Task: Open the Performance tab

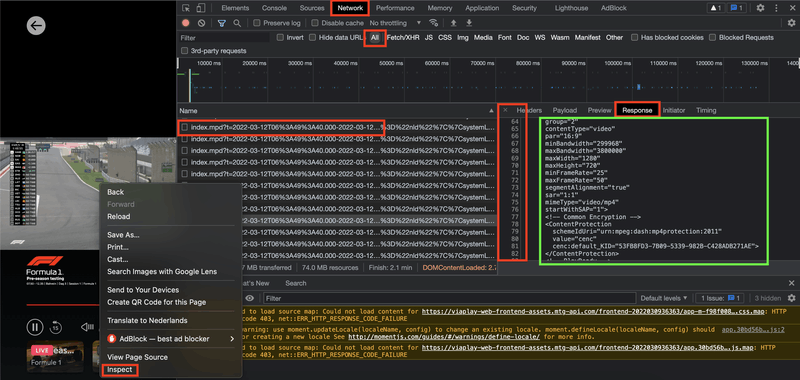Action: [x=395, y=8]
